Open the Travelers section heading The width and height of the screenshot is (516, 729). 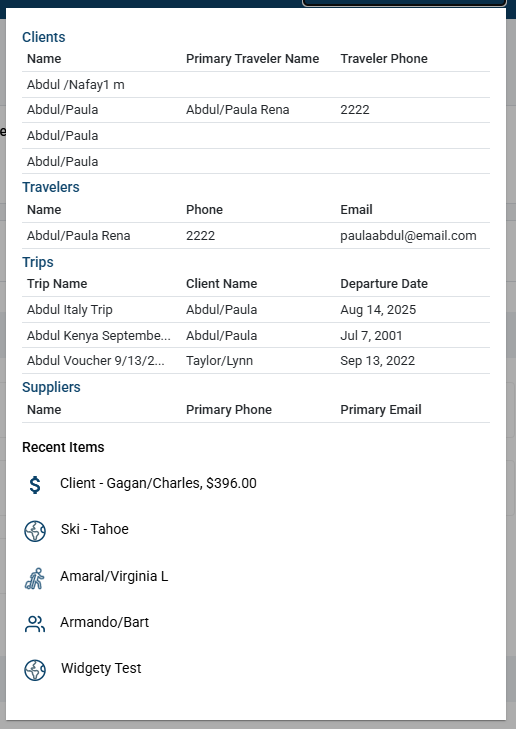click(51, 187)
